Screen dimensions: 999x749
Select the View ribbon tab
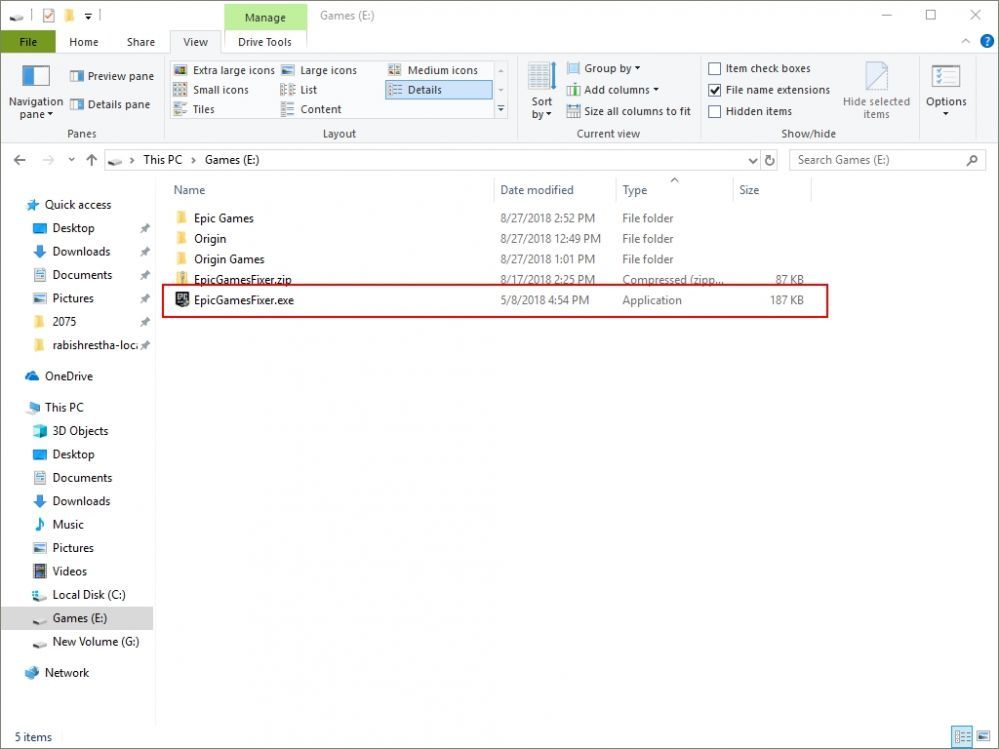195,42
